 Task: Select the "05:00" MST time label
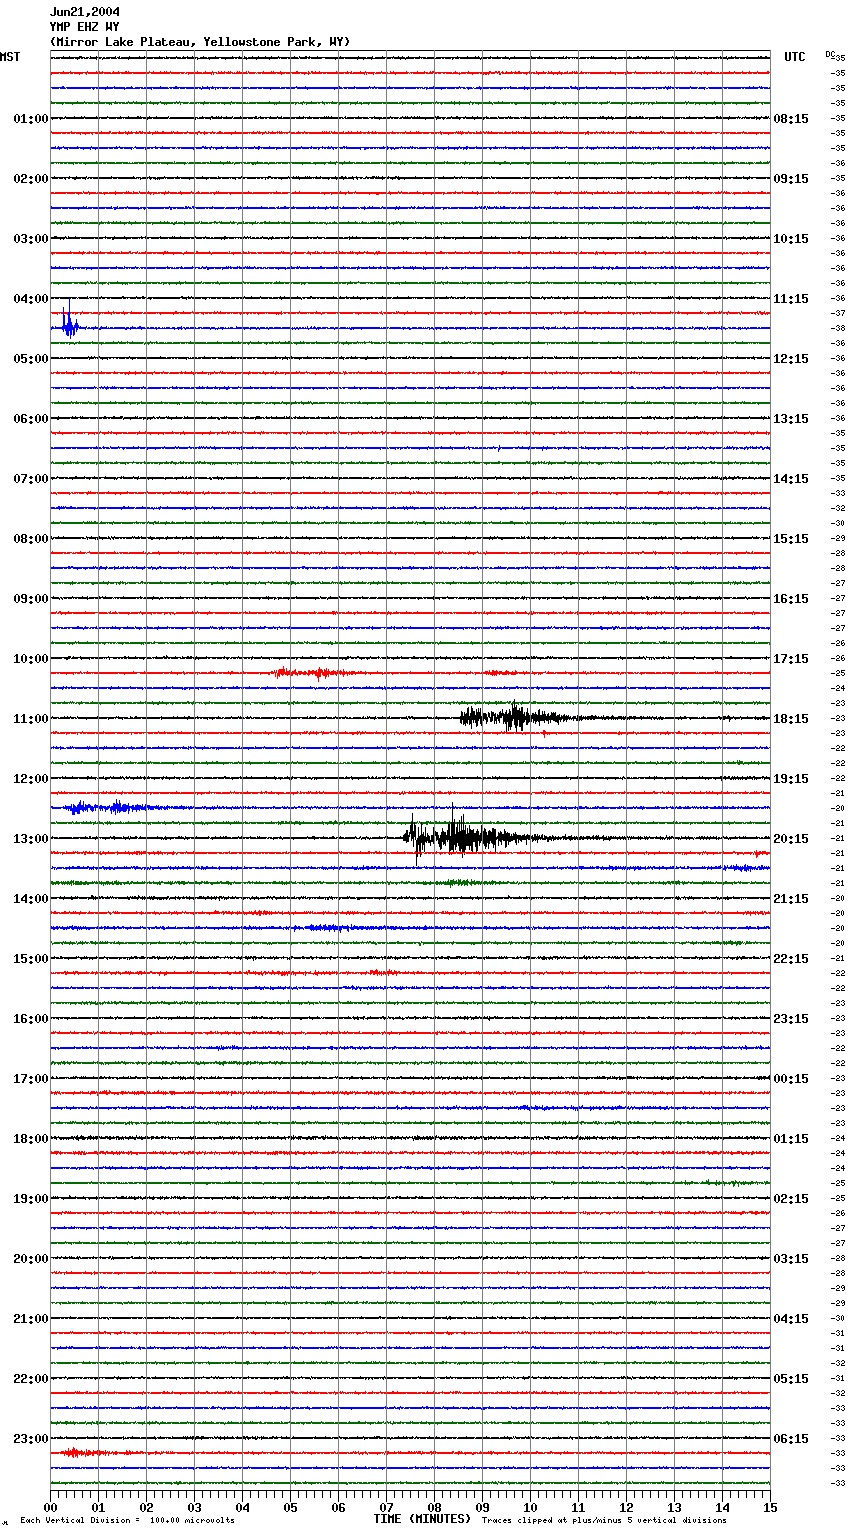pos(31,359)
